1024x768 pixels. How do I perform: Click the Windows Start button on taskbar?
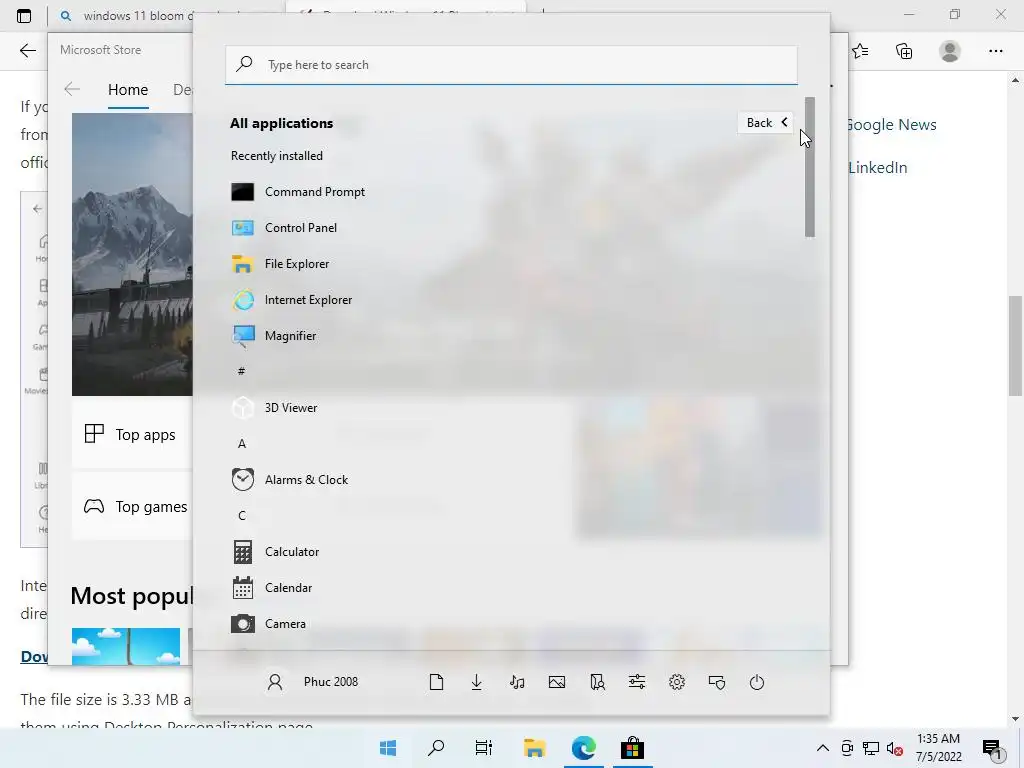tap(388, 748)
